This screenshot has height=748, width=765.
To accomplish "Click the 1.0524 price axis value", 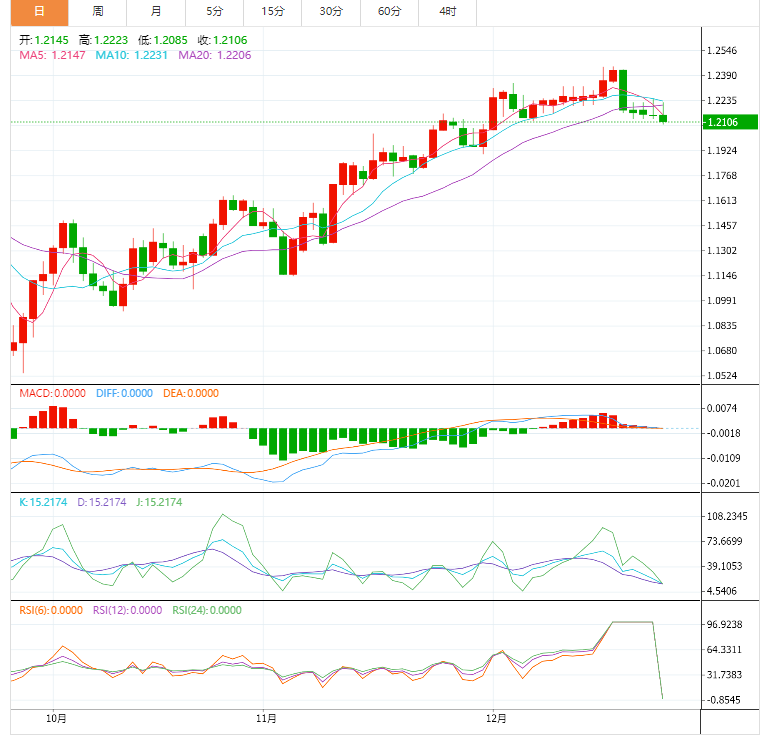I will (722, 376).
